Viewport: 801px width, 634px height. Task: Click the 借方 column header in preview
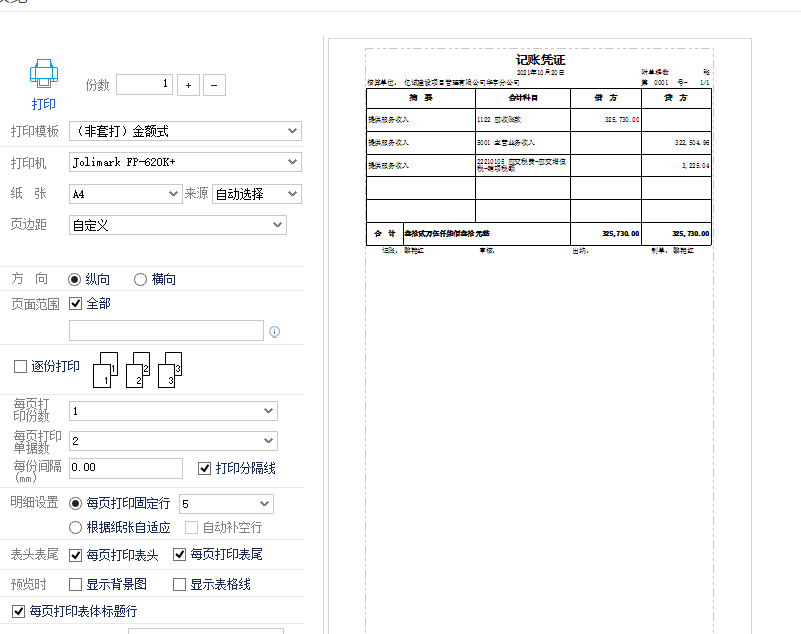tap(605, 98)
